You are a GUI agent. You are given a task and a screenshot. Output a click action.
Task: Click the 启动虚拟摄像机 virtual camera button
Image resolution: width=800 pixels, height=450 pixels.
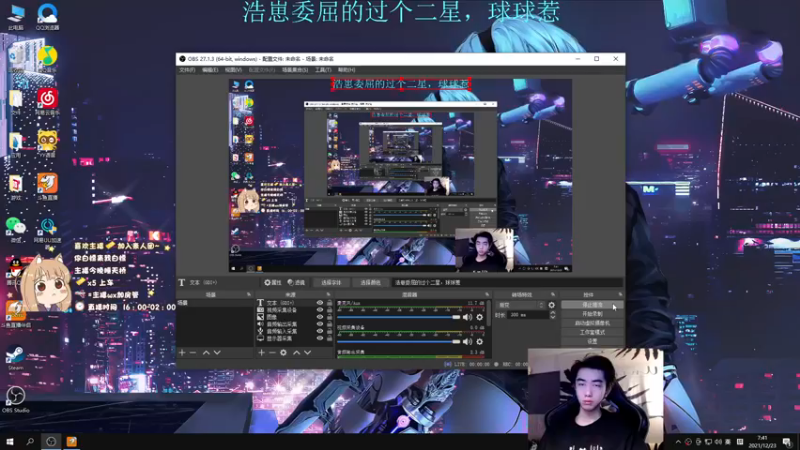pos(592,323)
